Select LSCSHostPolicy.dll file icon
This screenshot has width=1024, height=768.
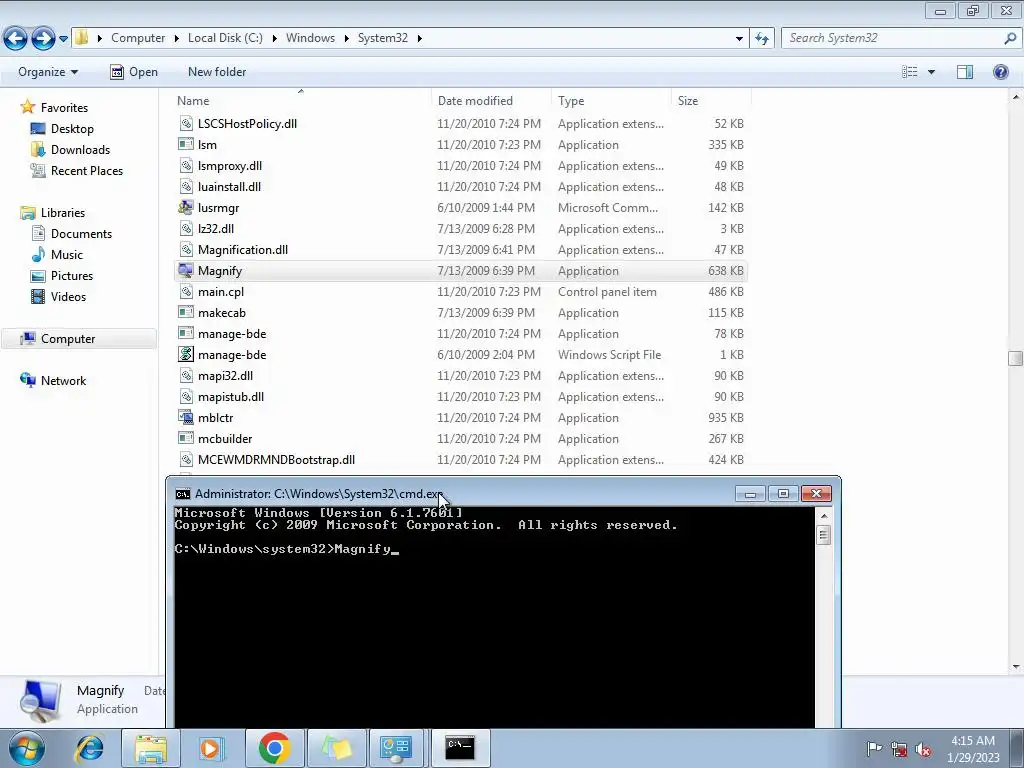click(x=185, y=123)
